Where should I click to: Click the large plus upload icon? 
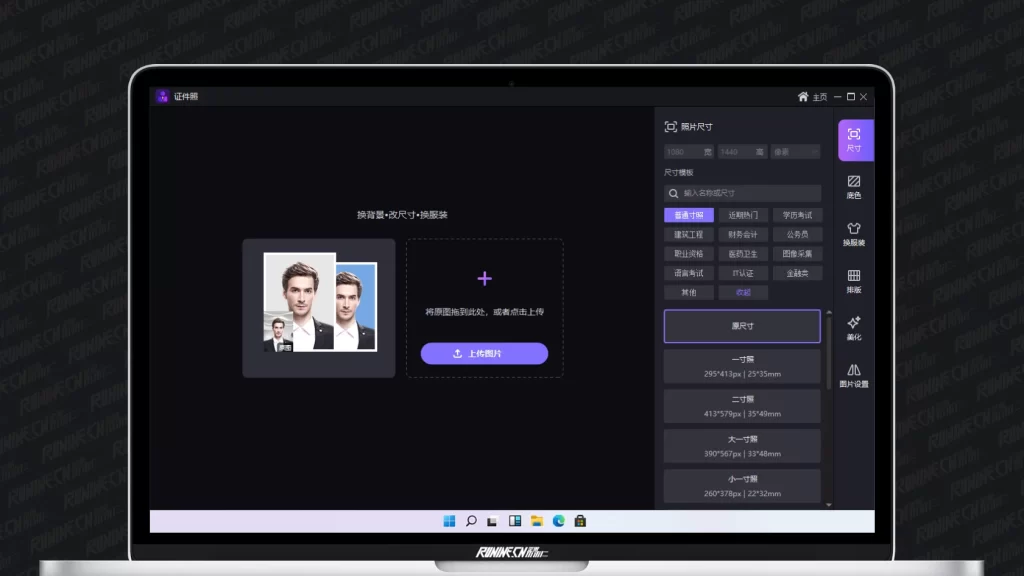click(x=484, y=279)
